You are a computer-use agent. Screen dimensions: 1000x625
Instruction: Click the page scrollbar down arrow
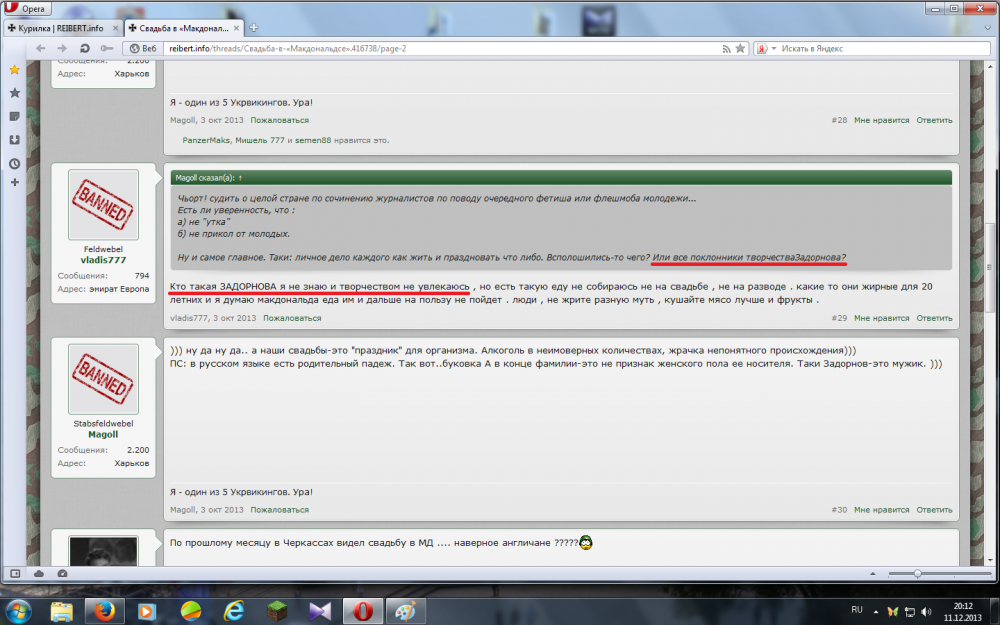(x=990, y=560)
